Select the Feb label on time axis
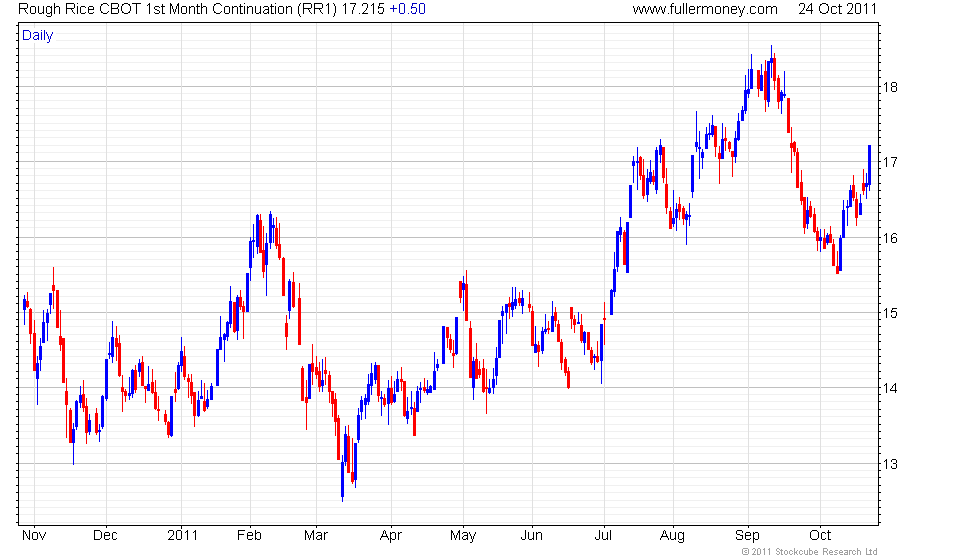This screenshot has width=960, height=560. (249, 536)
